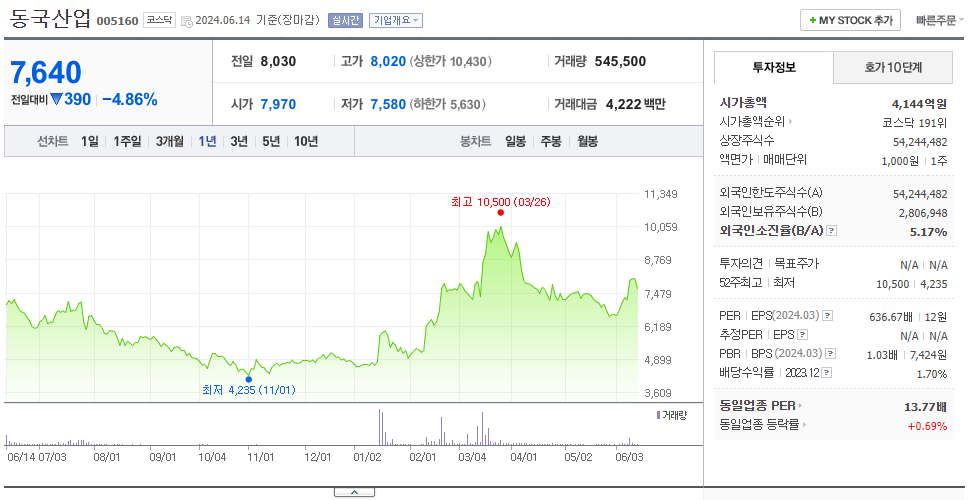Show the 월봉 candlestick chart
The height and width of the screenshot is (500, 968).
pyautogui.click(x=588, y=141)
